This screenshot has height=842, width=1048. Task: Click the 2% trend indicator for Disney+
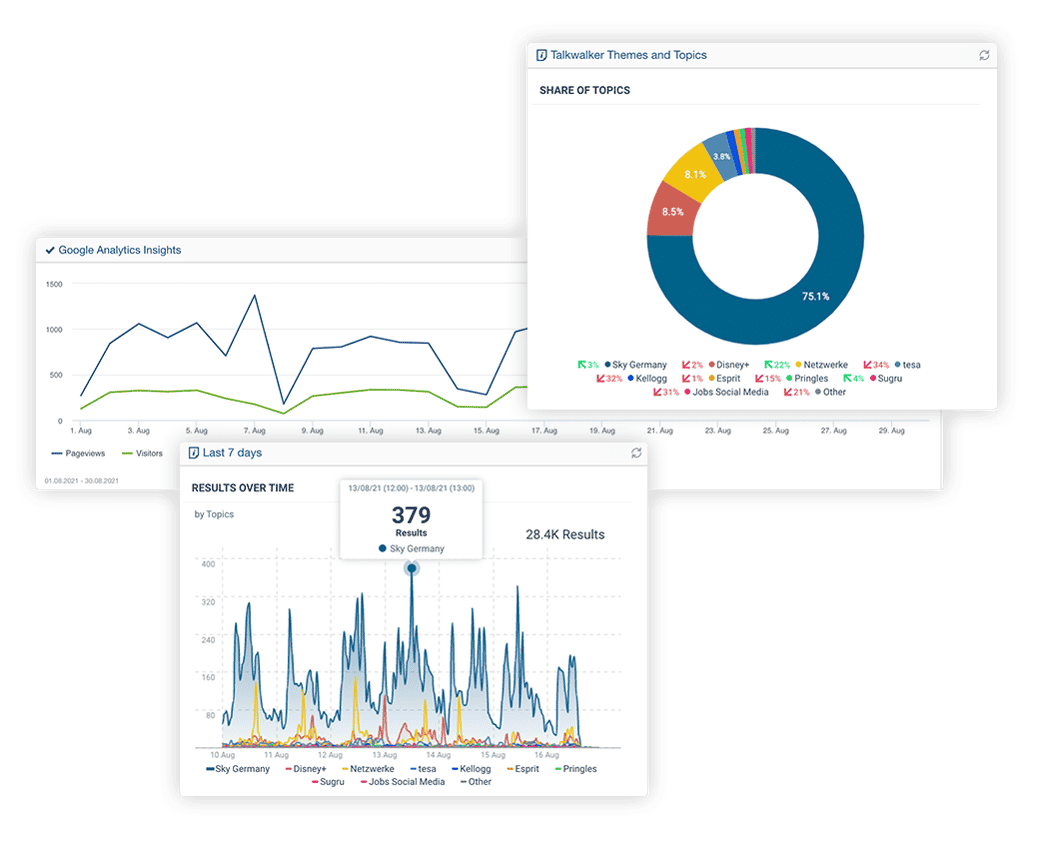pyautogui.click(x=692, y=365)
